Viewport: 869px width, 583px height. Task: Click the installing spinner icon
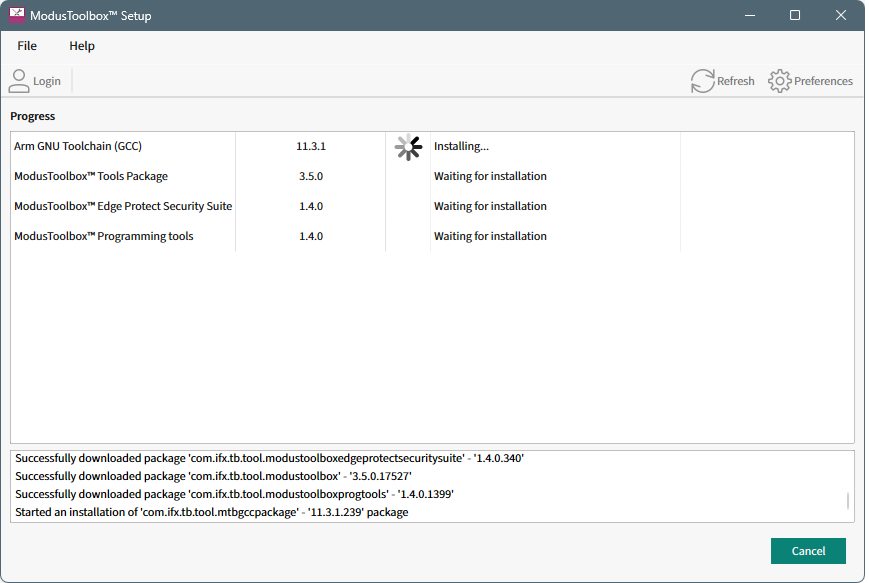tap(408, 147)
